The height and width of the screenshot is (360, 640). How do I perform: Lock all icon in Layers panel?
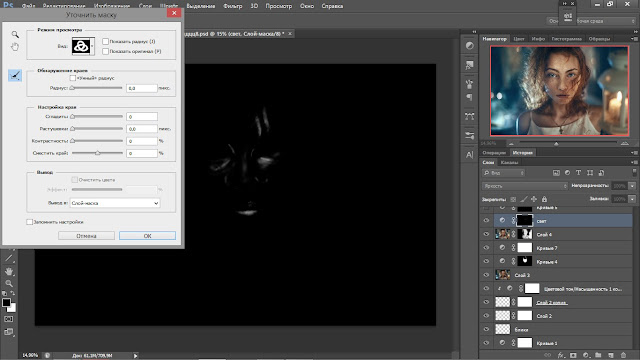(x=544, y=199)
